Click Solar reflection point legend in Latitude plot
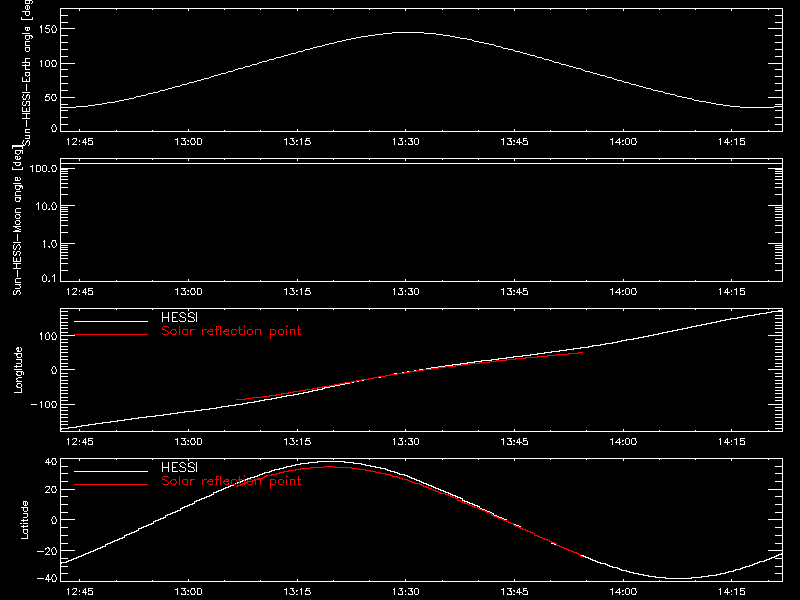 tap(231, 481)
